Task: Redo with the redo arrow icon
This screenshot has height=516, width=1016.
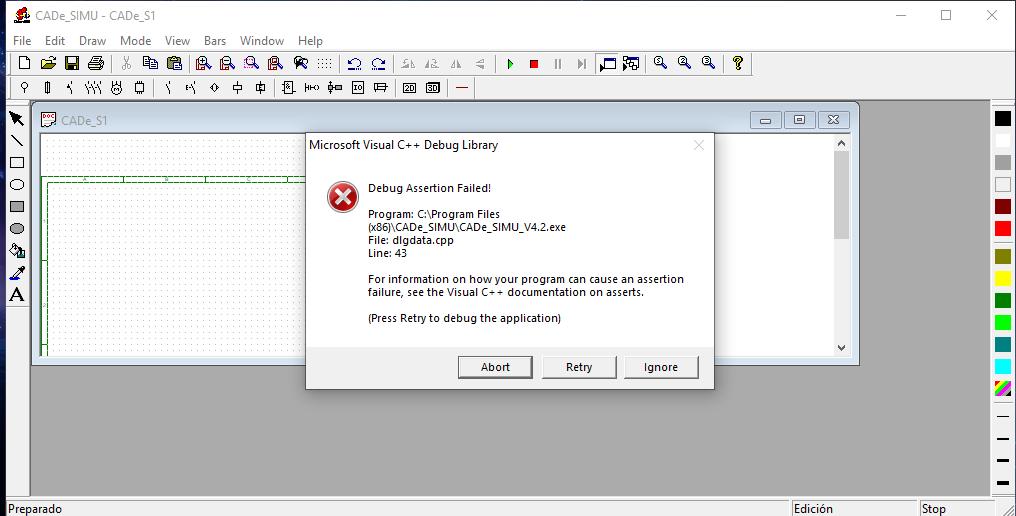Action: [x=378, y=64]
